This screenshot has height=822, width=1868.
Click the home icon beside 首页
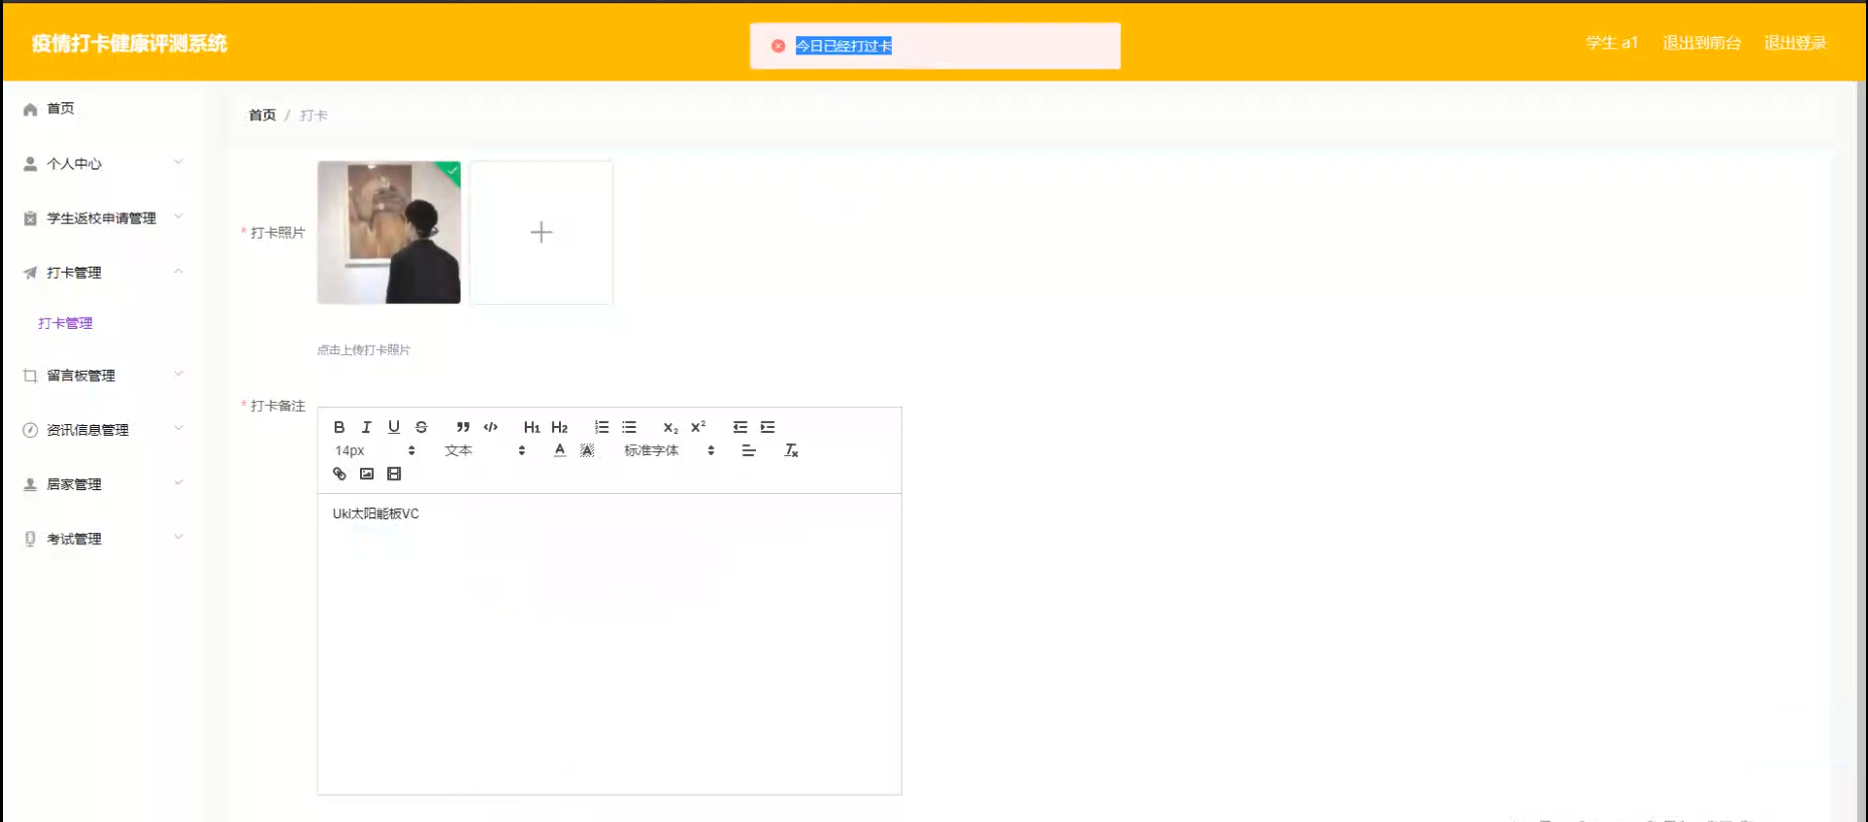(30, 109)
